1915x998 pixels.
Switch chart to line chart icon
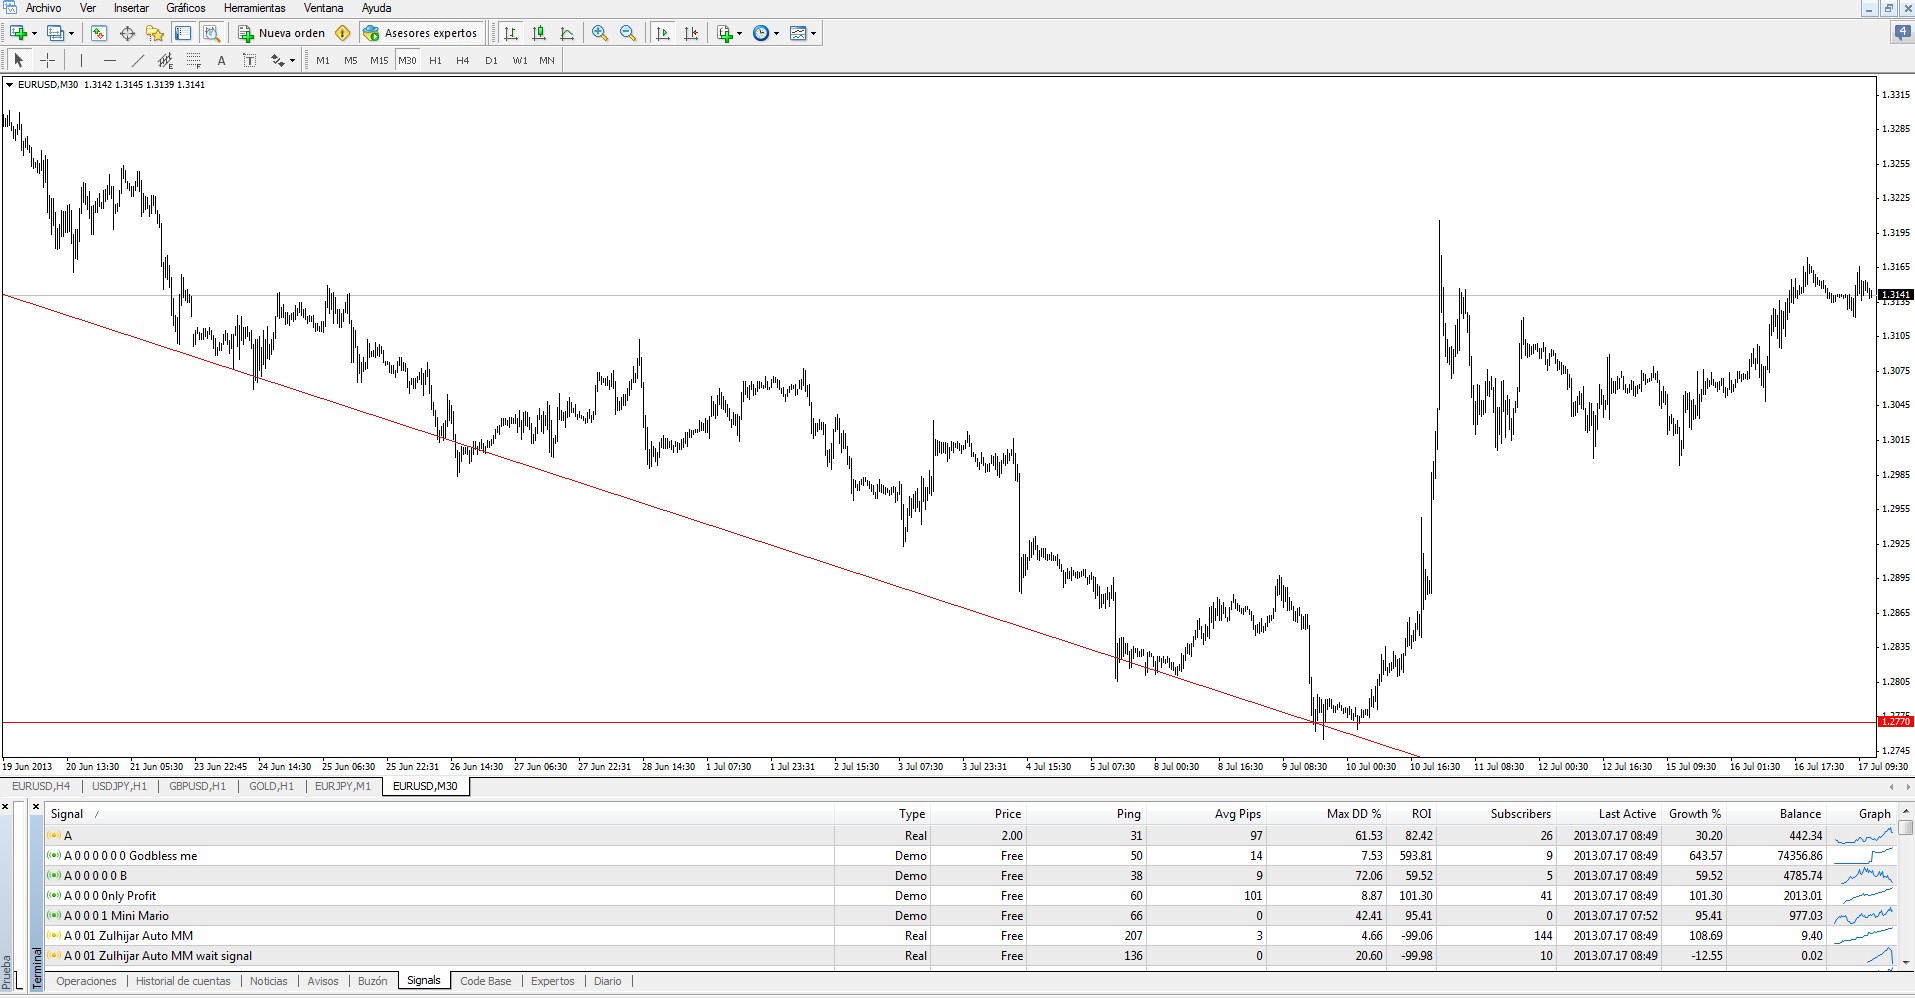pos(567,33)
